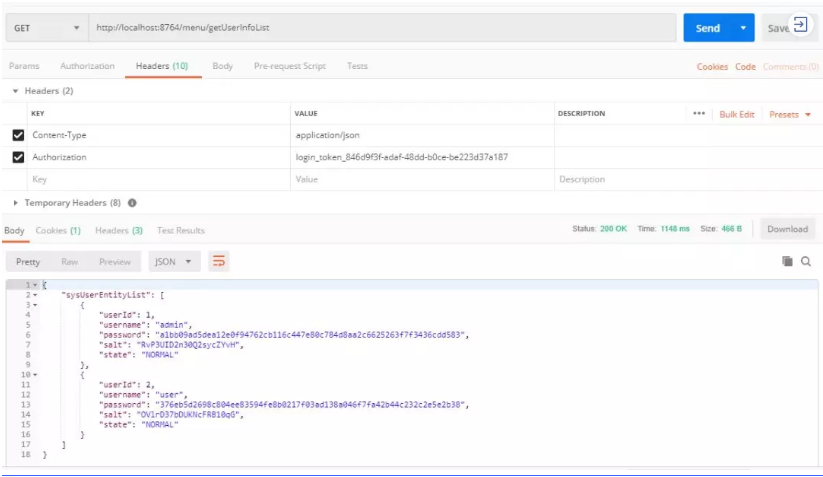Viewport: 823px width, 477px height.
Task: Click the Download response button
Action: pos(787,229)
